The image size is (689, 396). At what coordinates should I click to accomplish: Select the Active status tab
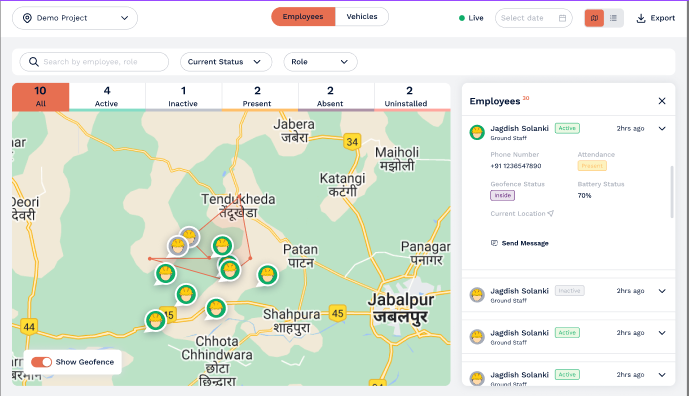click(x=107, y=97)
